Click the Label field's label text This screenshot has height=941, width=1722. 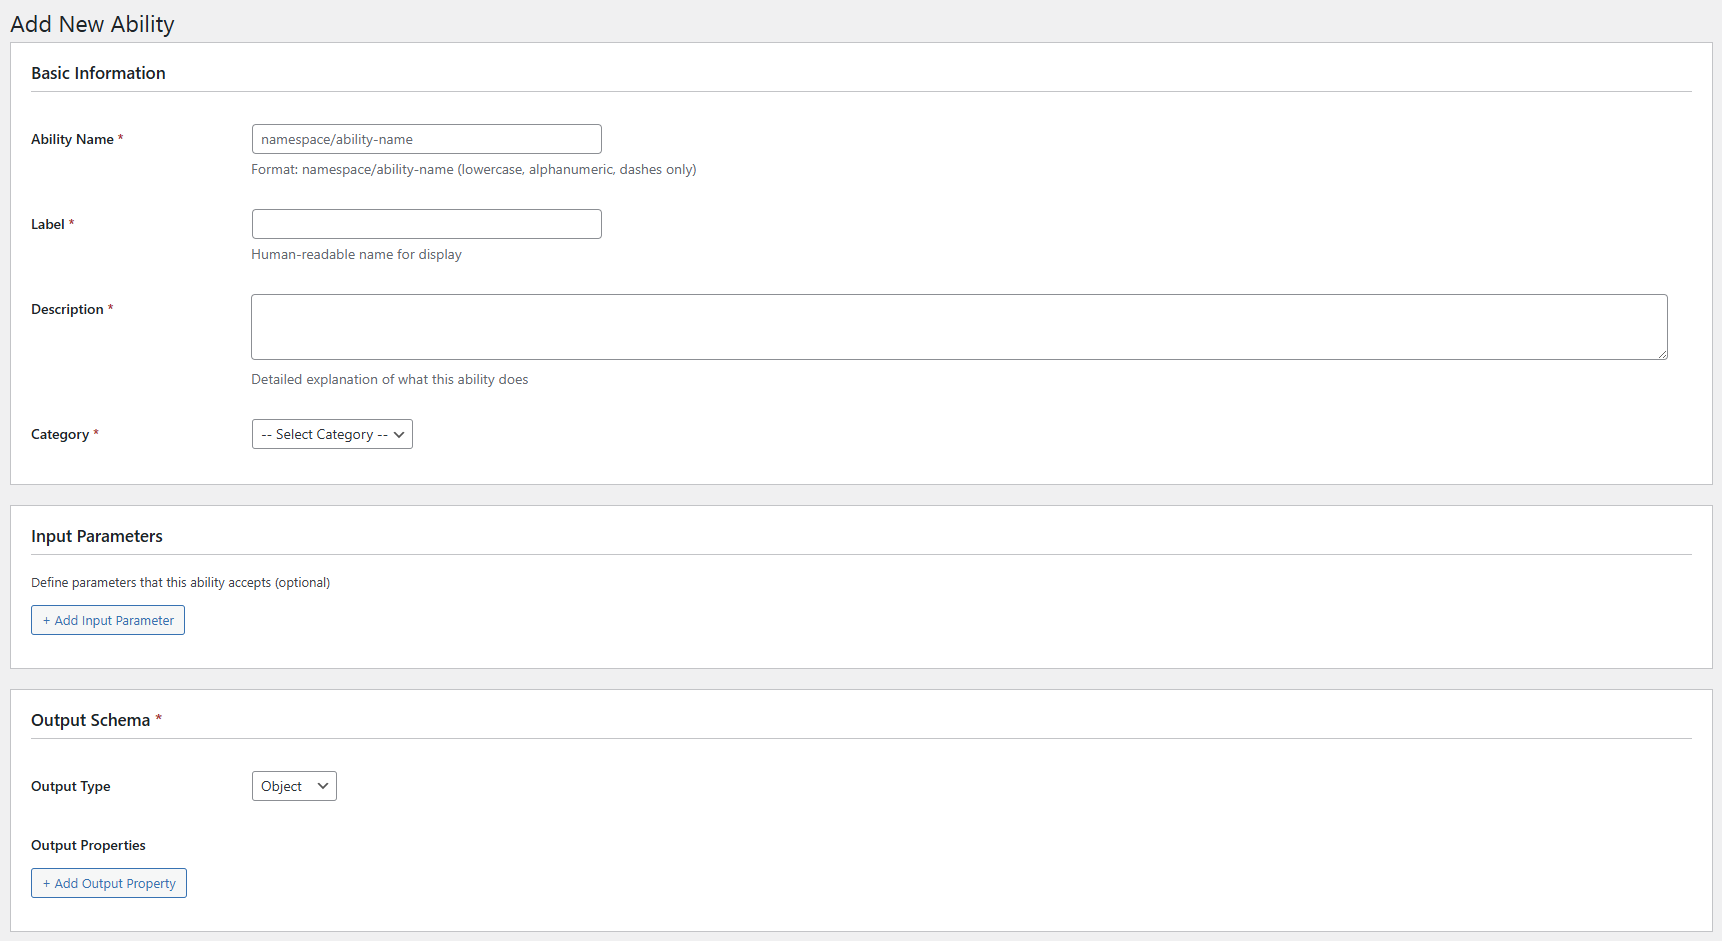48,224
